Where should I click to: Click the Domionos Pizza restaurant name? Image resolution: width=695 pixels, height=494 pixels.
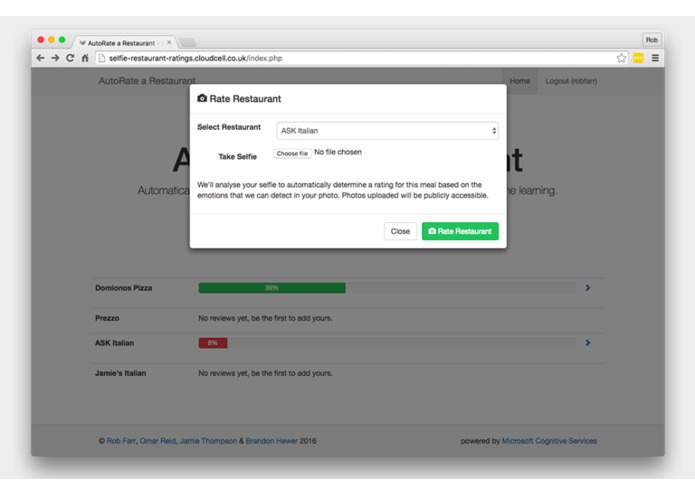point(124,288)
